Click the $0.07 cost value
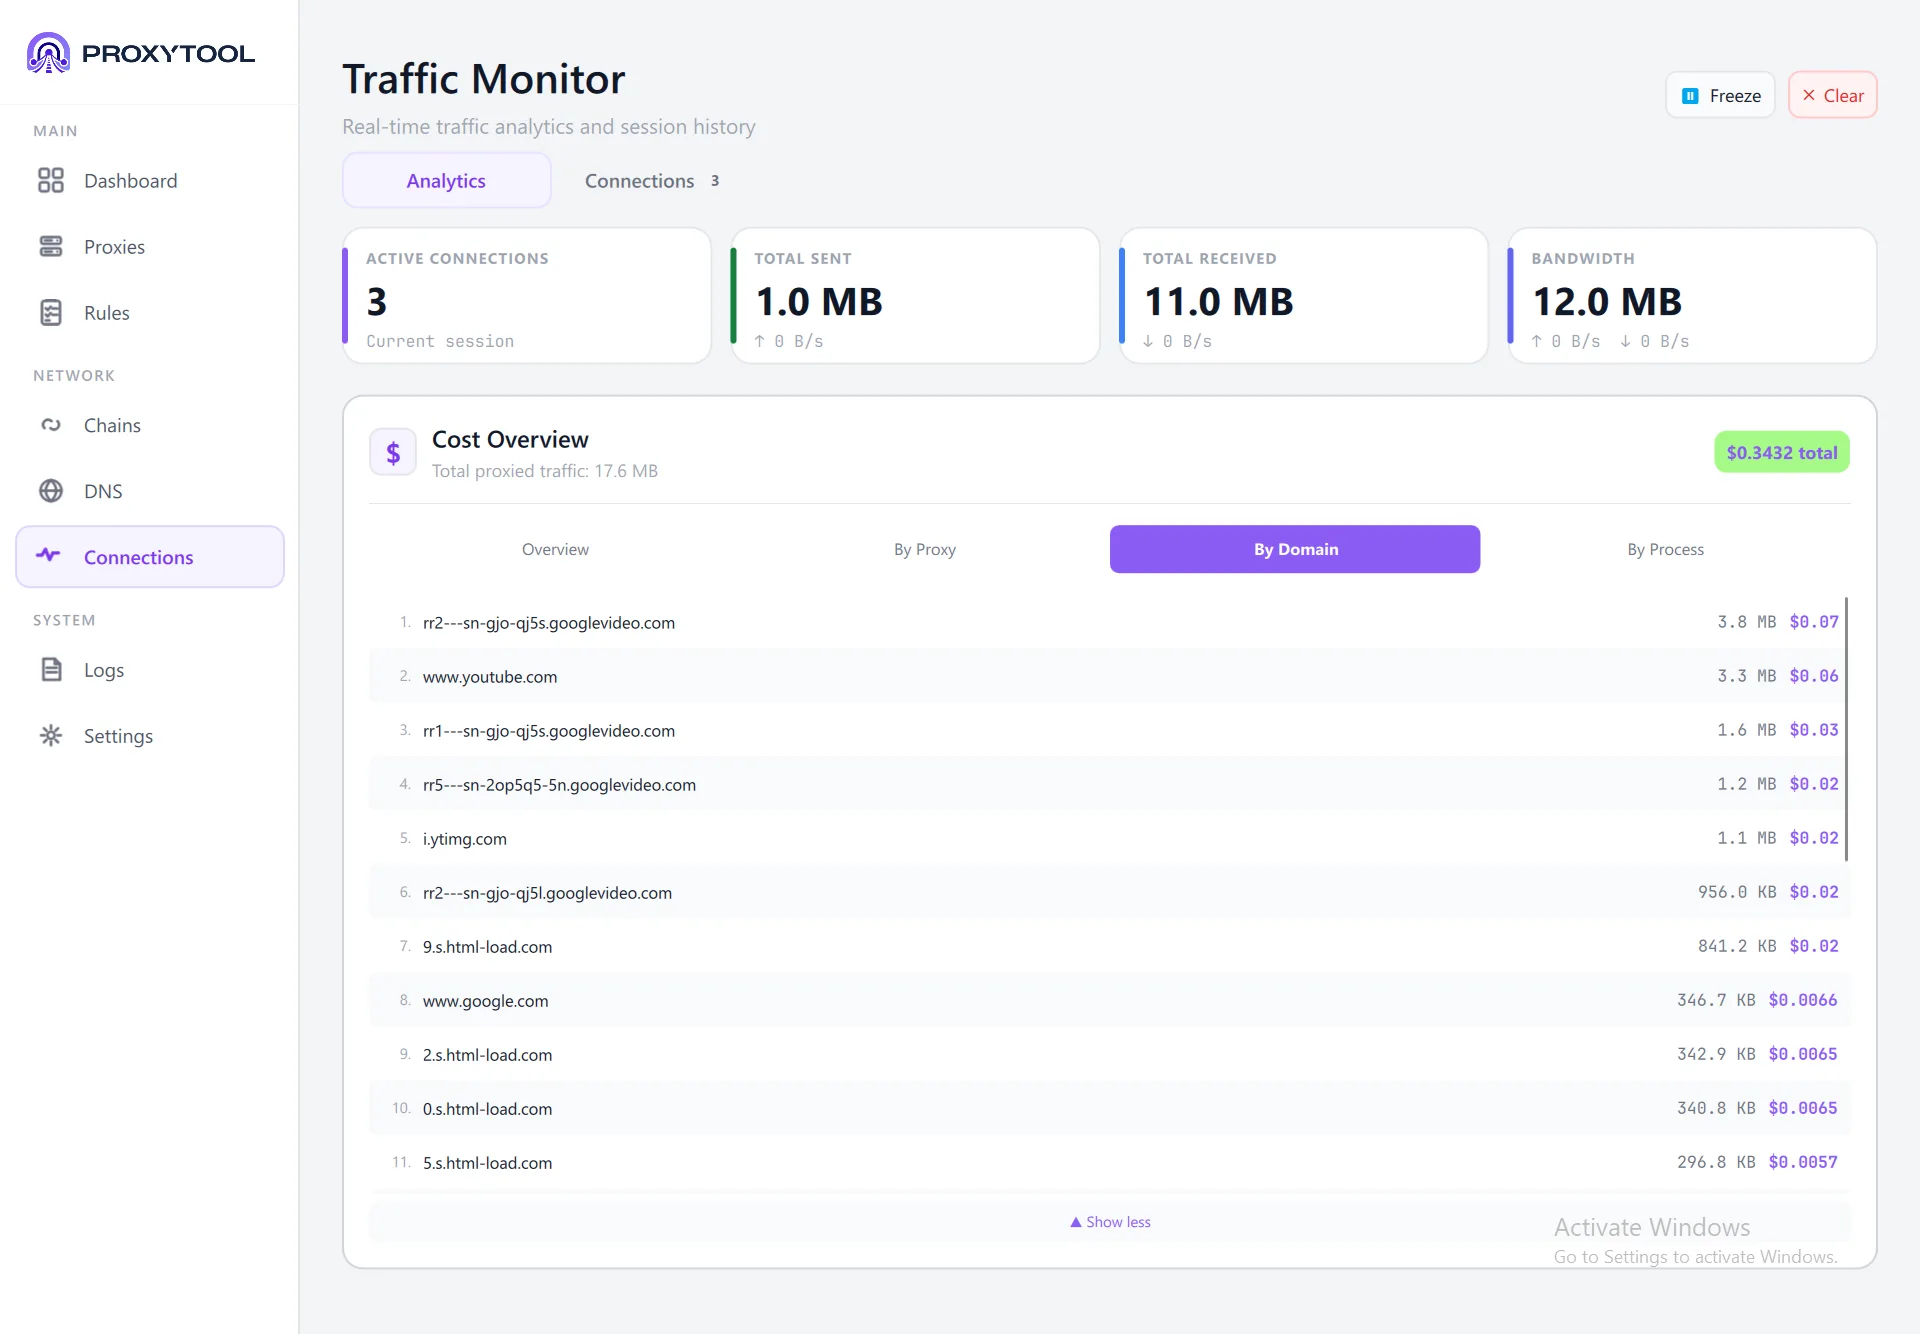The height and width of the screenshot is (1334, 1920). pyautogui.click(x=1814, y=622)
